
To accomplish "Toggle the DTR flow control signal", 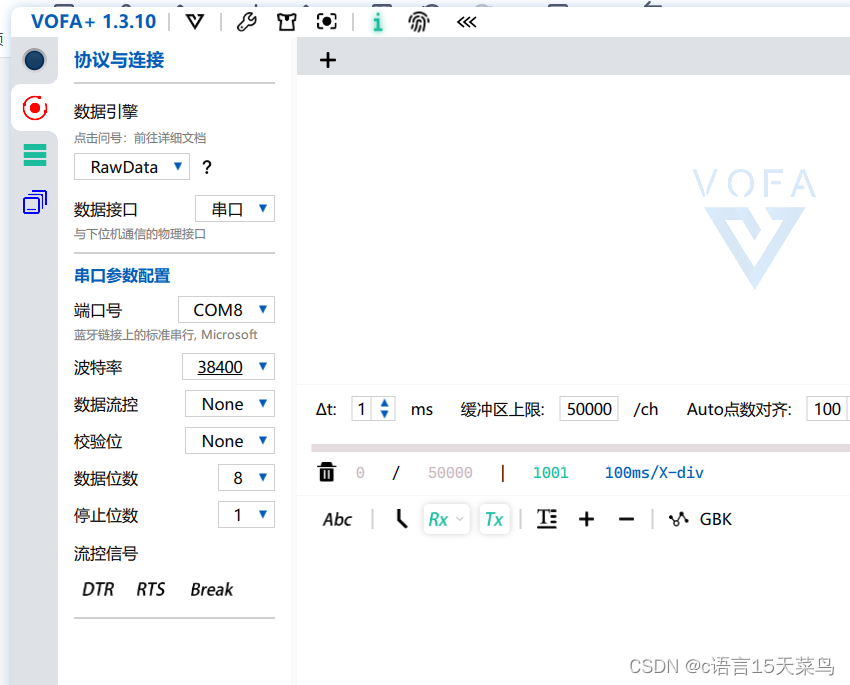I will pyautogui.click(x=98, y=589).
